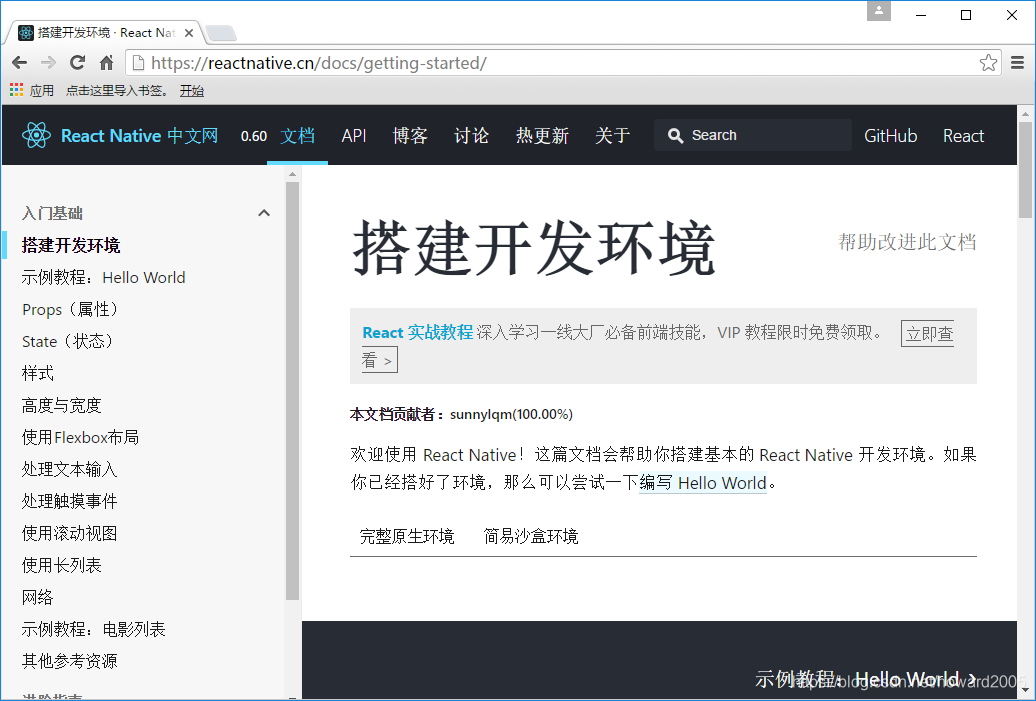Open 使用Flexbox布局 in sidebar
This screenshot has width=1036, height=701.
pos(80,437)
